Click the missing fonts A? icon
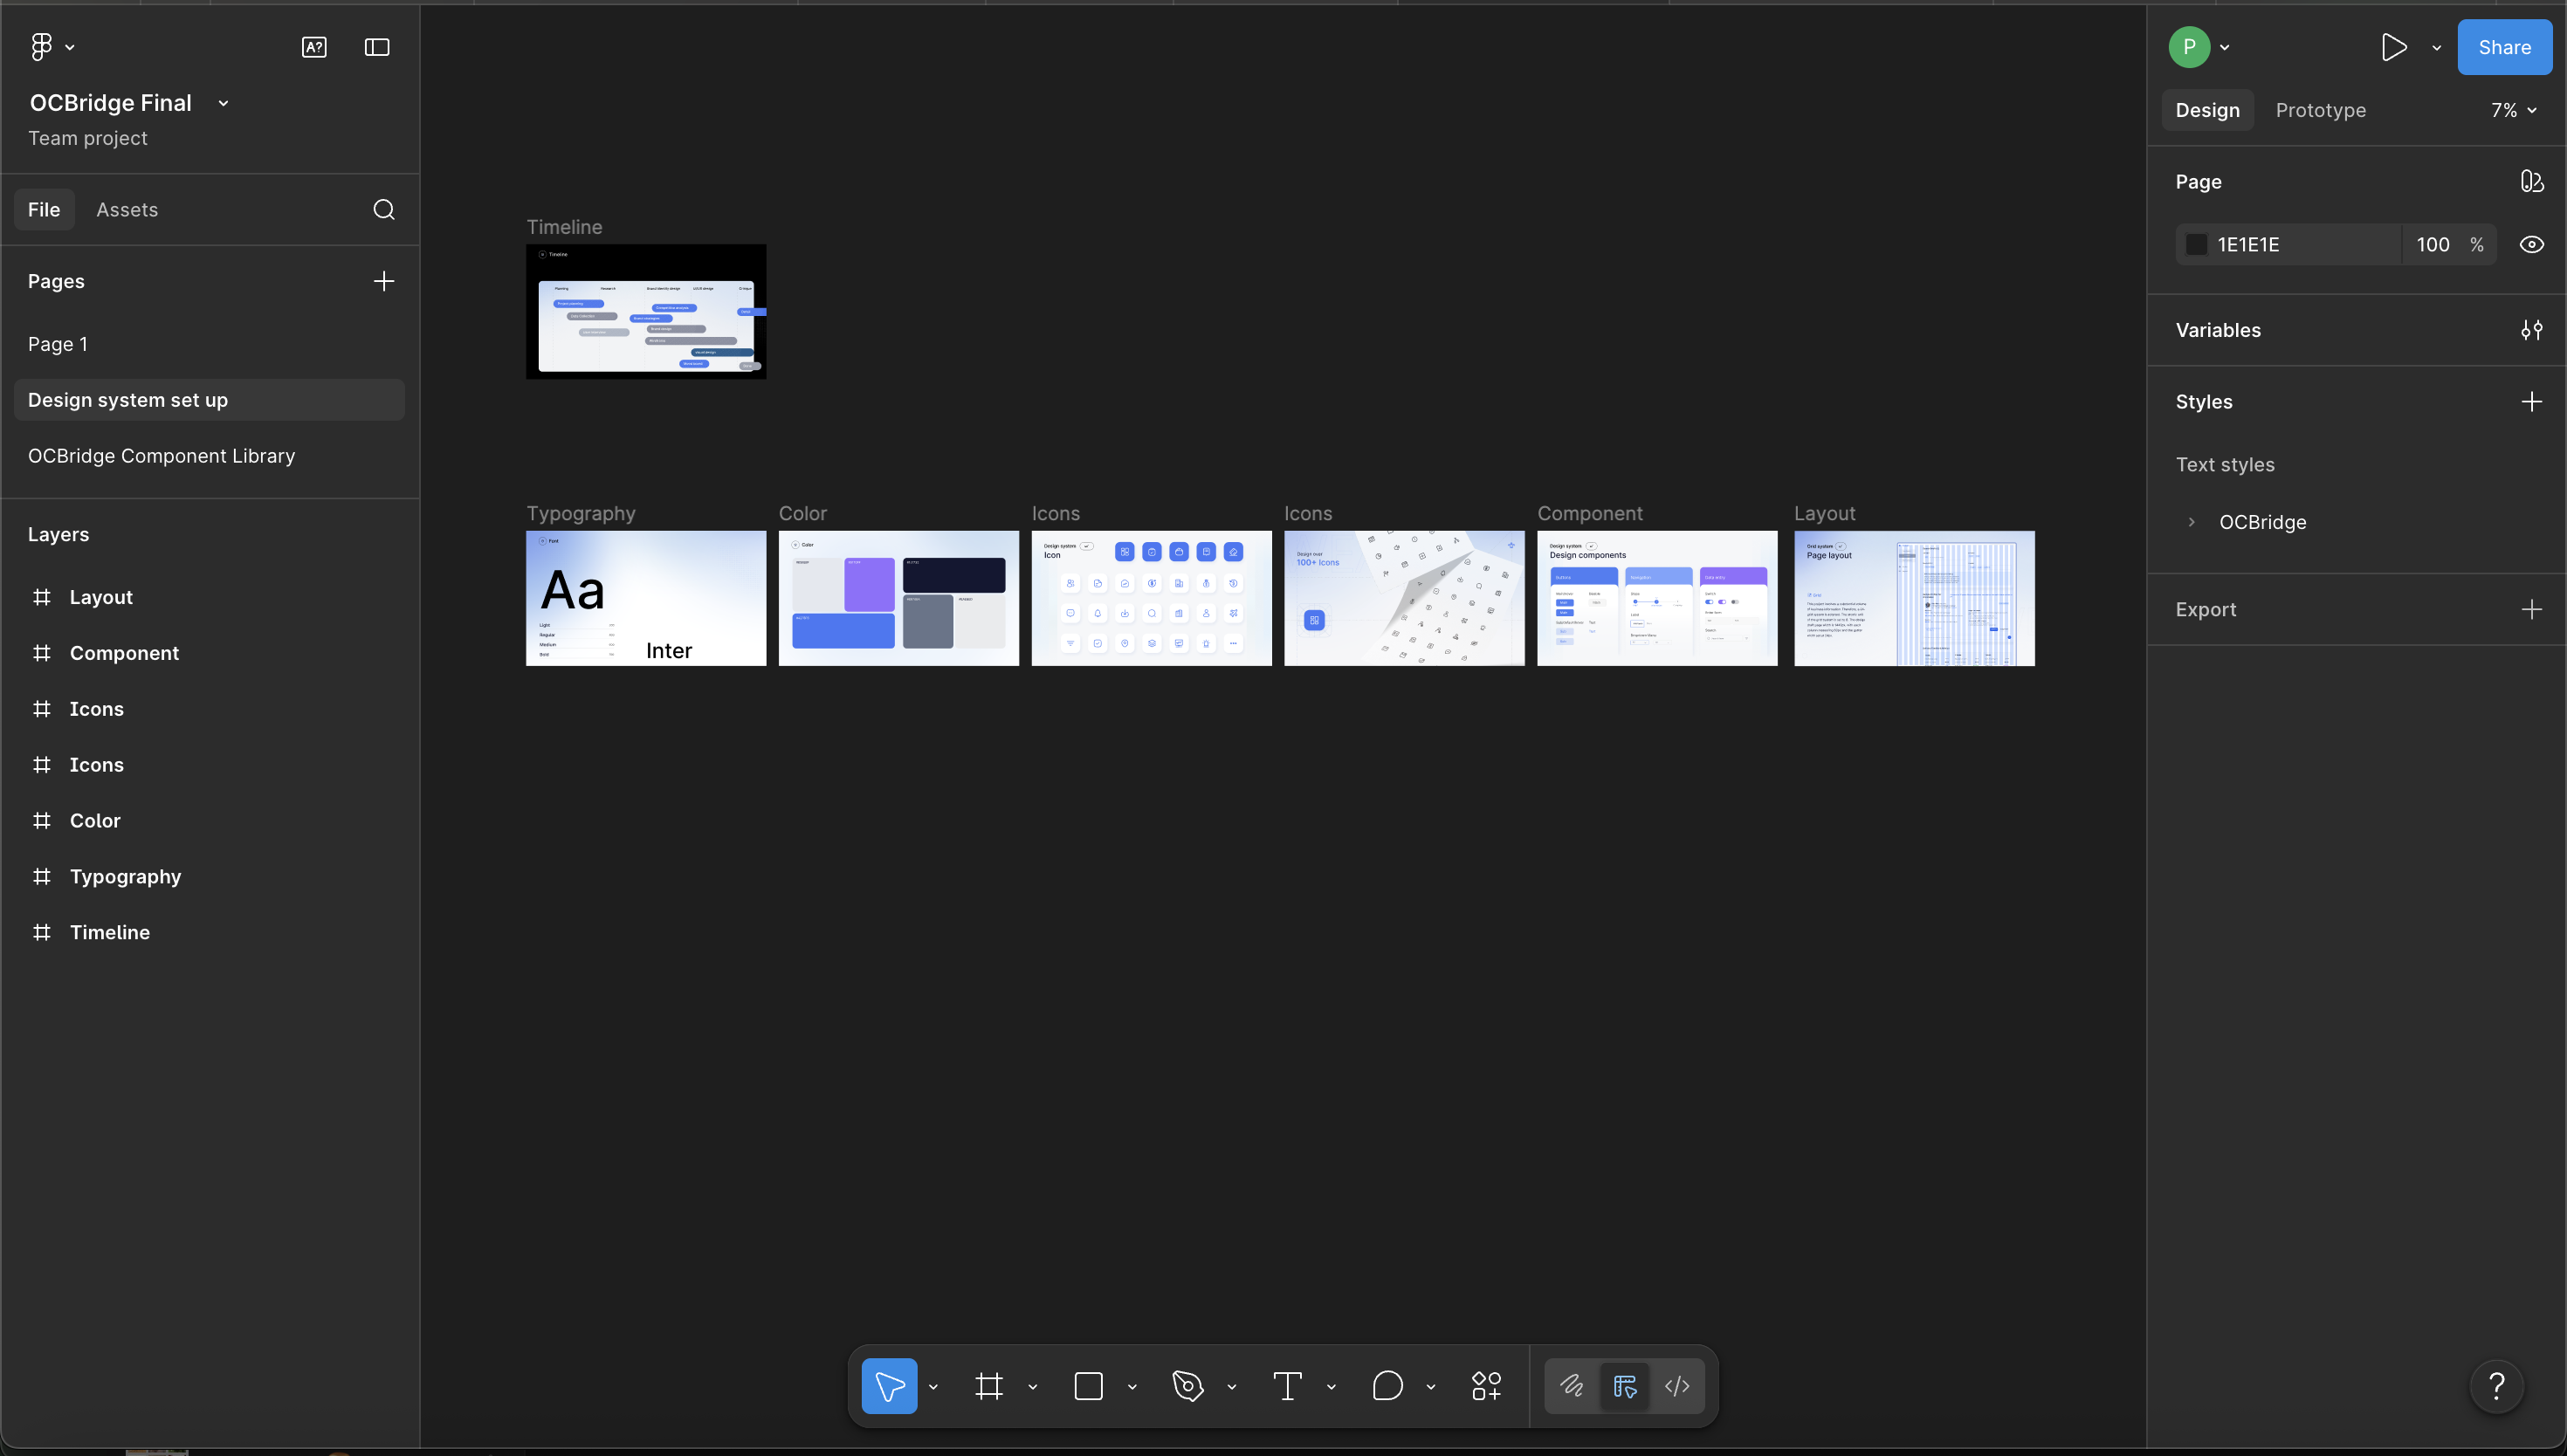2567x1456 pixels. (x=314, y=47)
